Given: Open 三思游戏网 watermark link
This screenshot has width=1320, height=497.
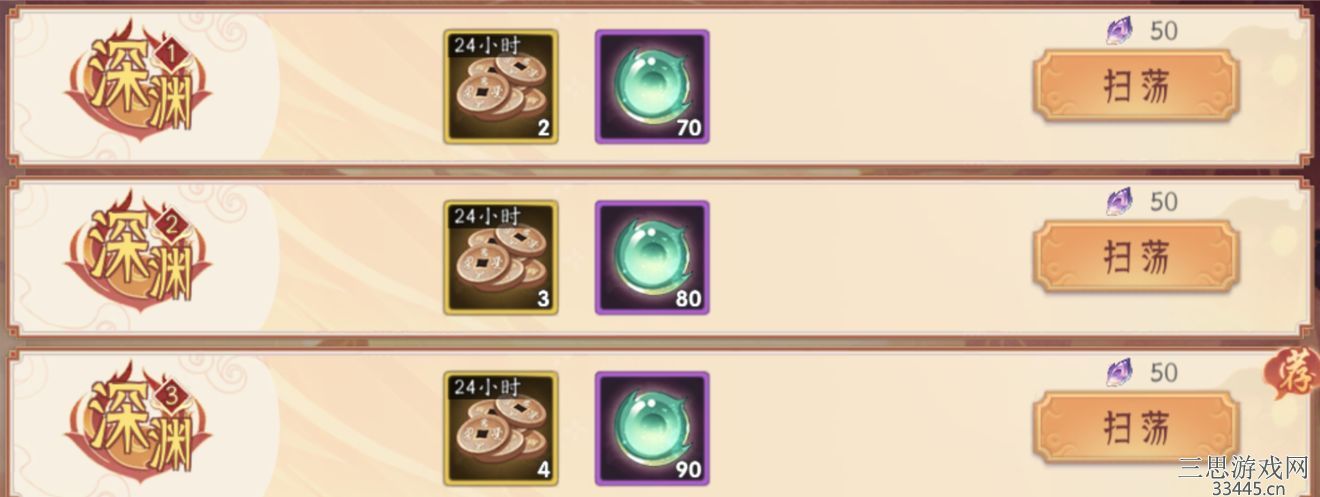Looking at the screenshot, I should 1244,475.
